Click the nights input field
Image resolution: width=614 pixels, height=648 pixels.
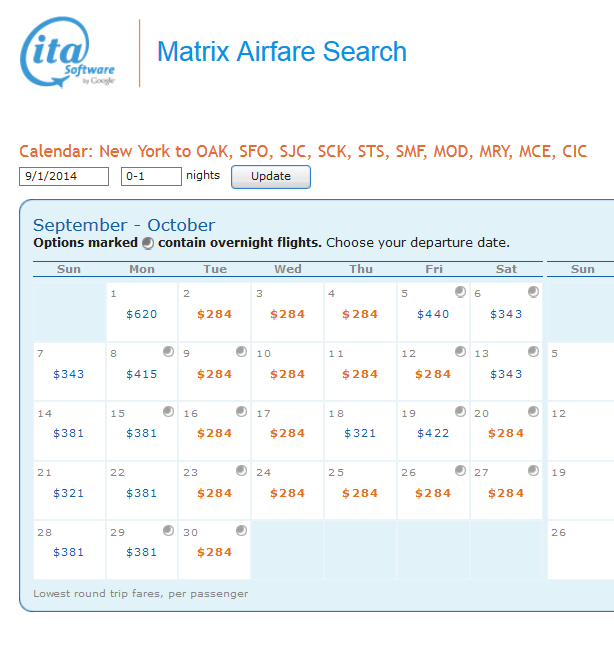(151, 177)
